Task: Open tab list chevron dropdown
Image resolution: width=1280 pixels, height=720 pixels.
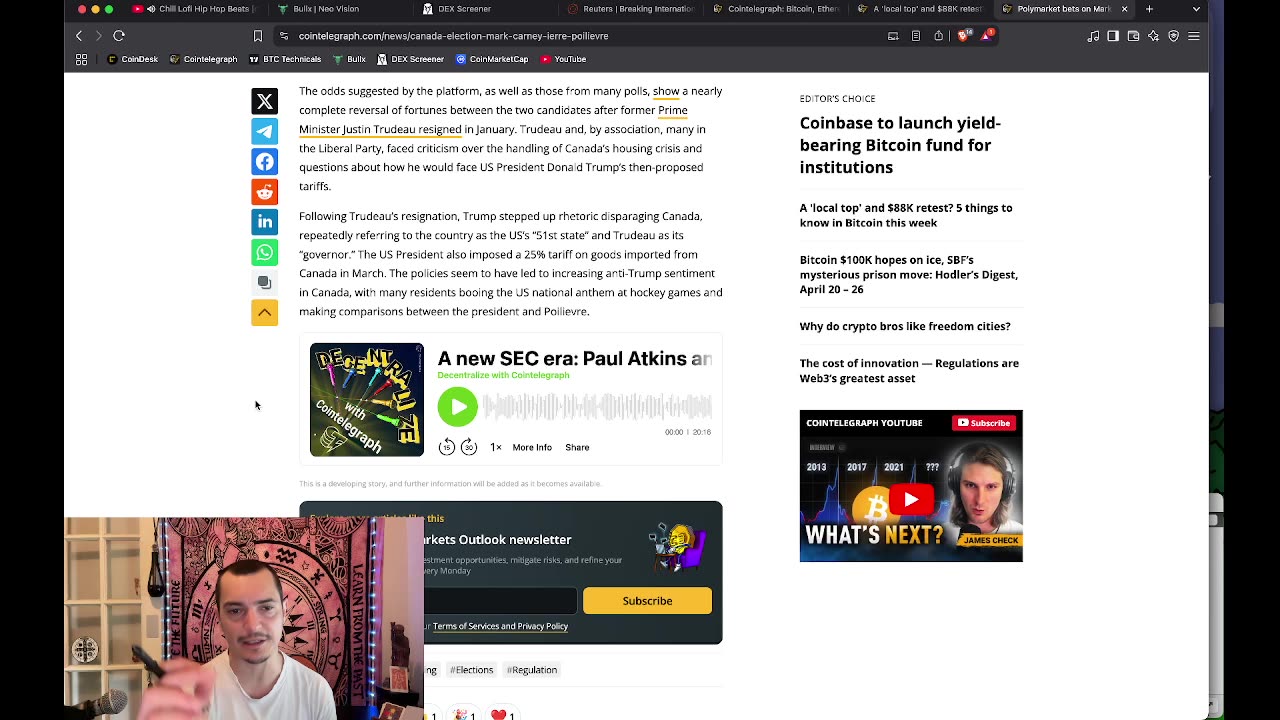Action: tap(1196, 9)
